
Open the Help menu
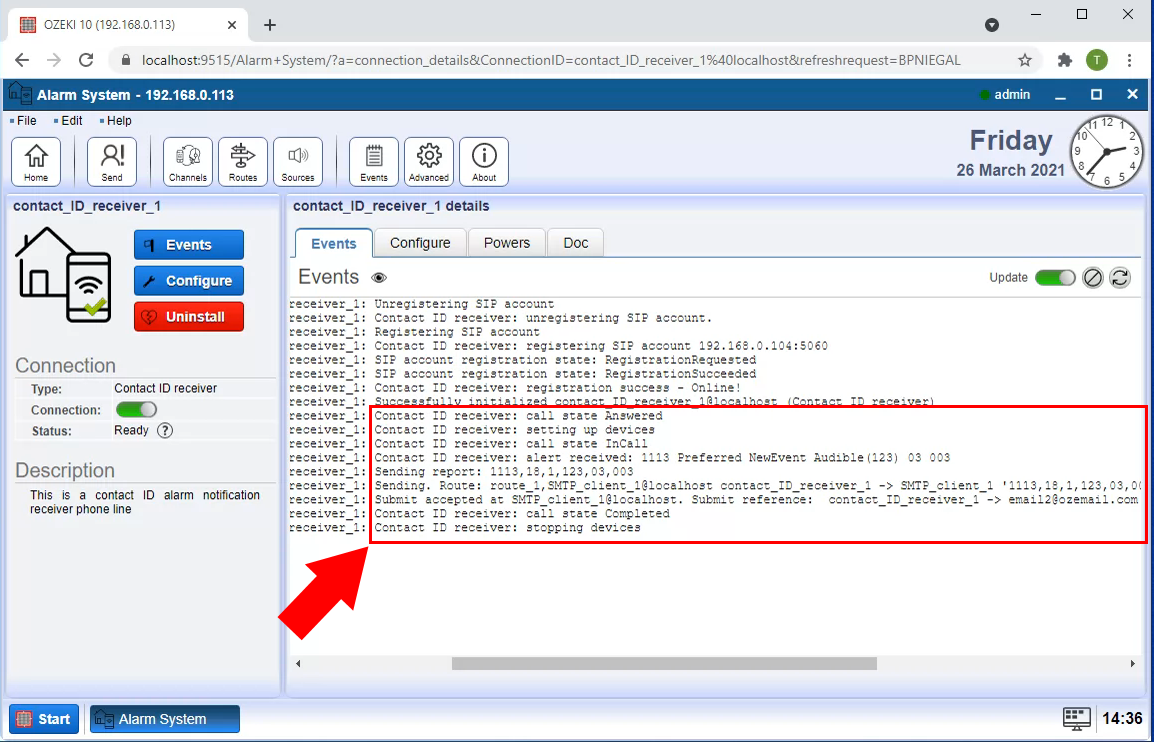coord(119,121)
